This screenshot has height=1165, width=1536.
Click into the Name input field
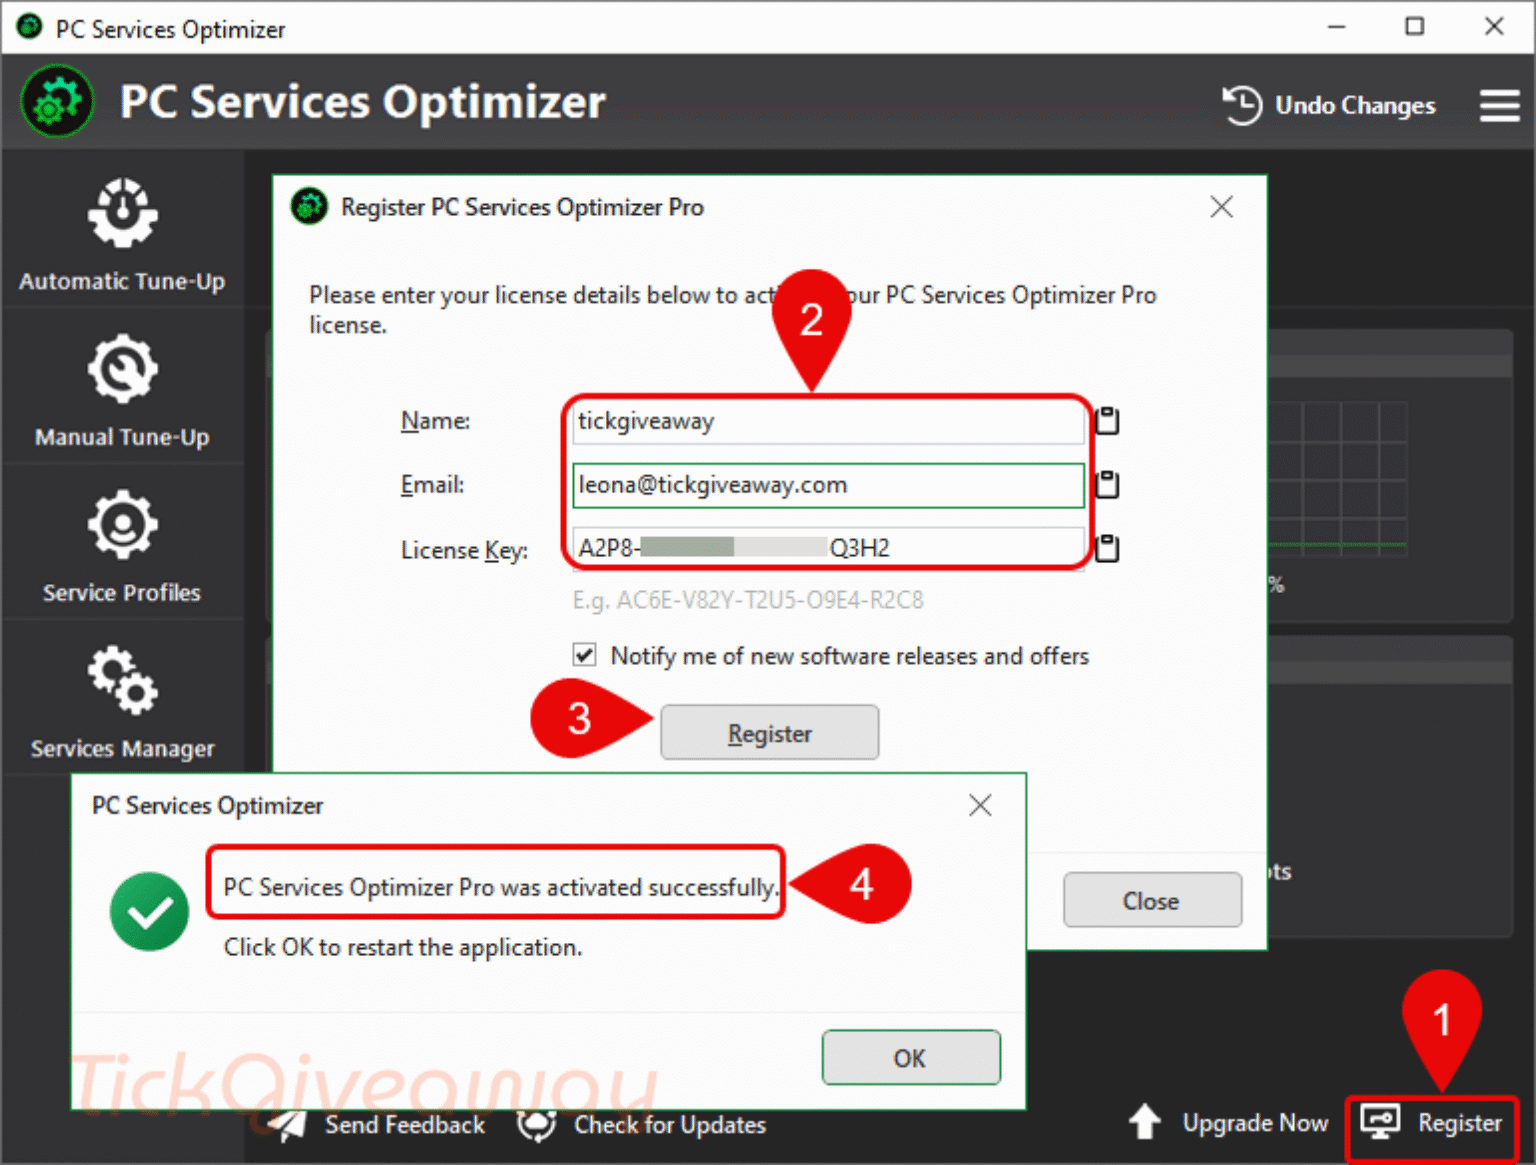[828, 422]
